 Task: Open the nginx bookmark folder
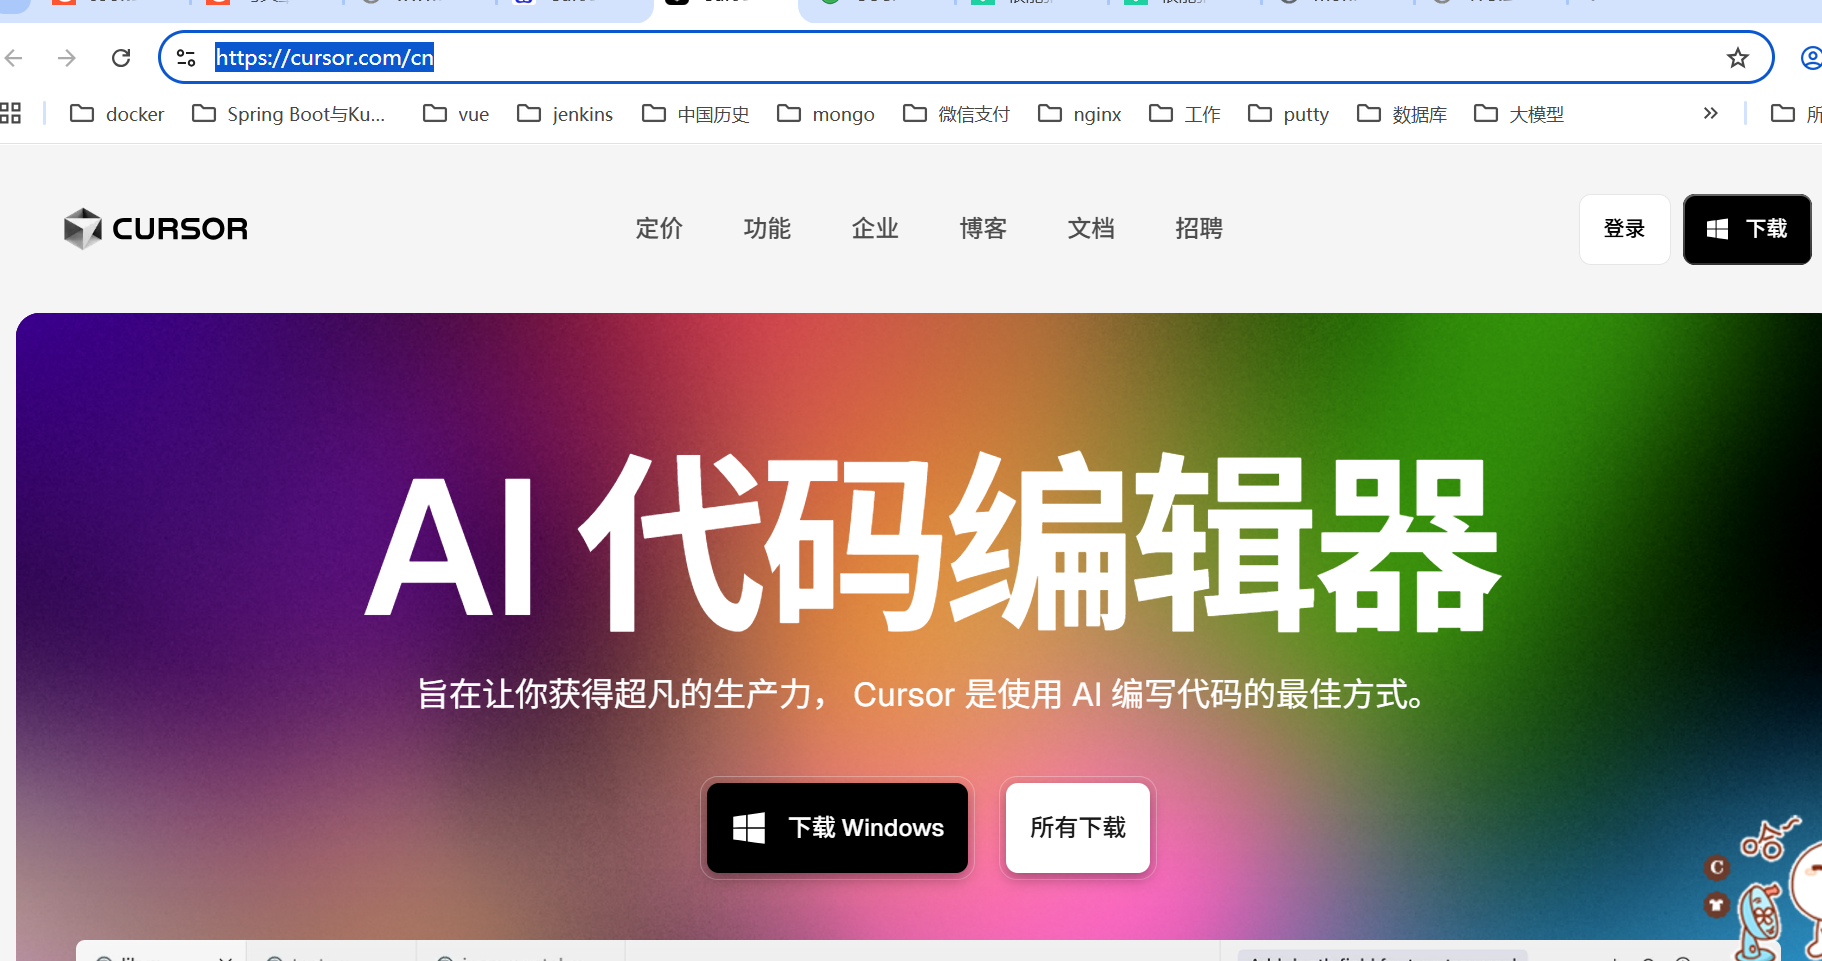coord(1080,114)
